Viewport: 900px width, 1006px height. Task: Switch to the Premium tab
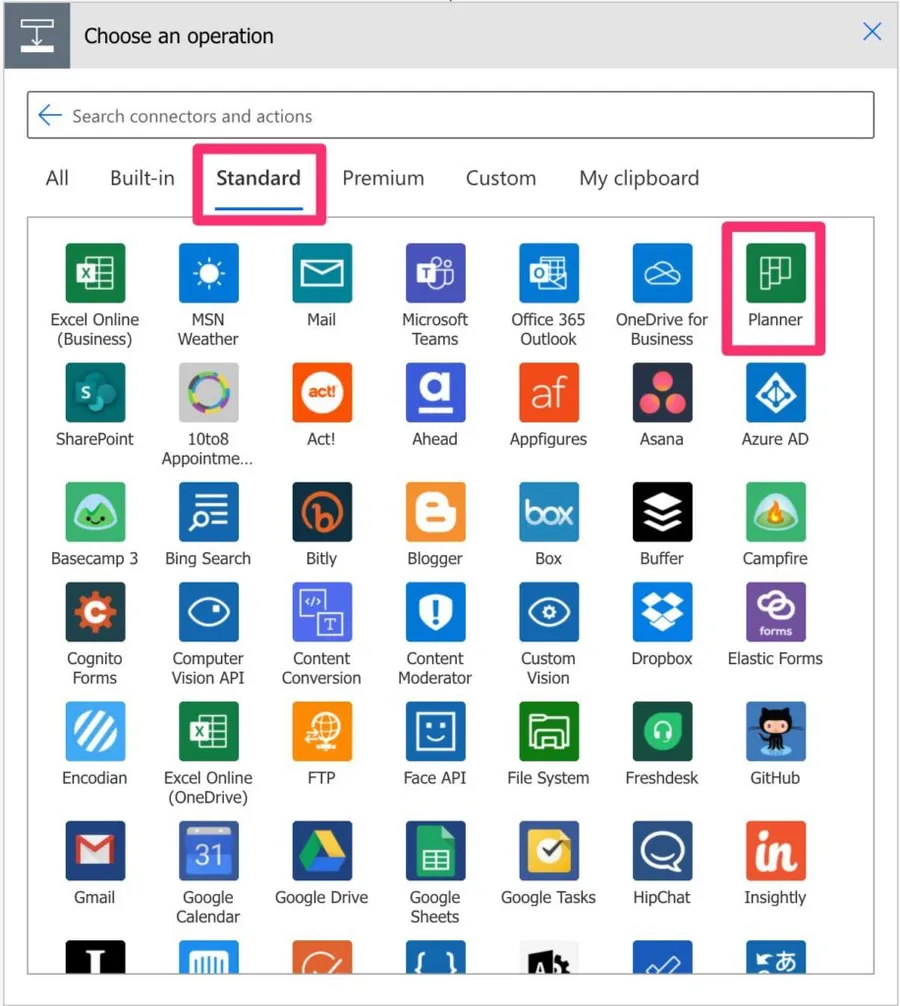[x=383, y=178]
